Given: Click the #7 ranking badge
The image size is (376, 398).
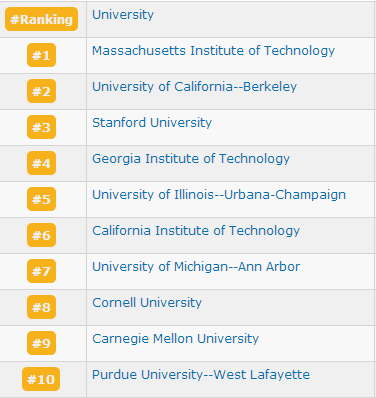Looking at the screenshot, I should point(41,271).
